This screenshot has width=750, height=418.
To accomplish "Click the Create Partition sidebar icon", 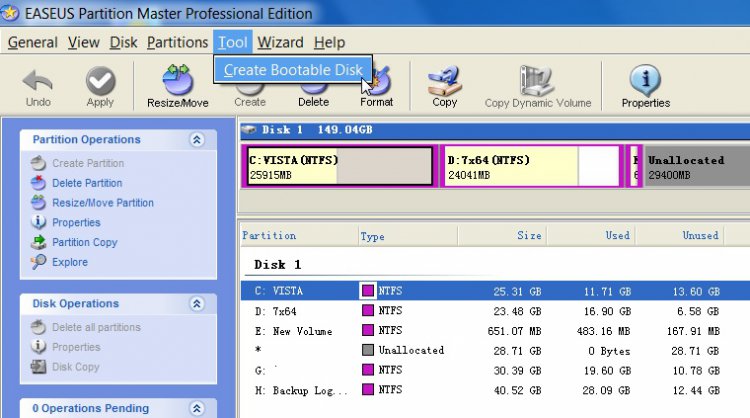I will point(38,163).
